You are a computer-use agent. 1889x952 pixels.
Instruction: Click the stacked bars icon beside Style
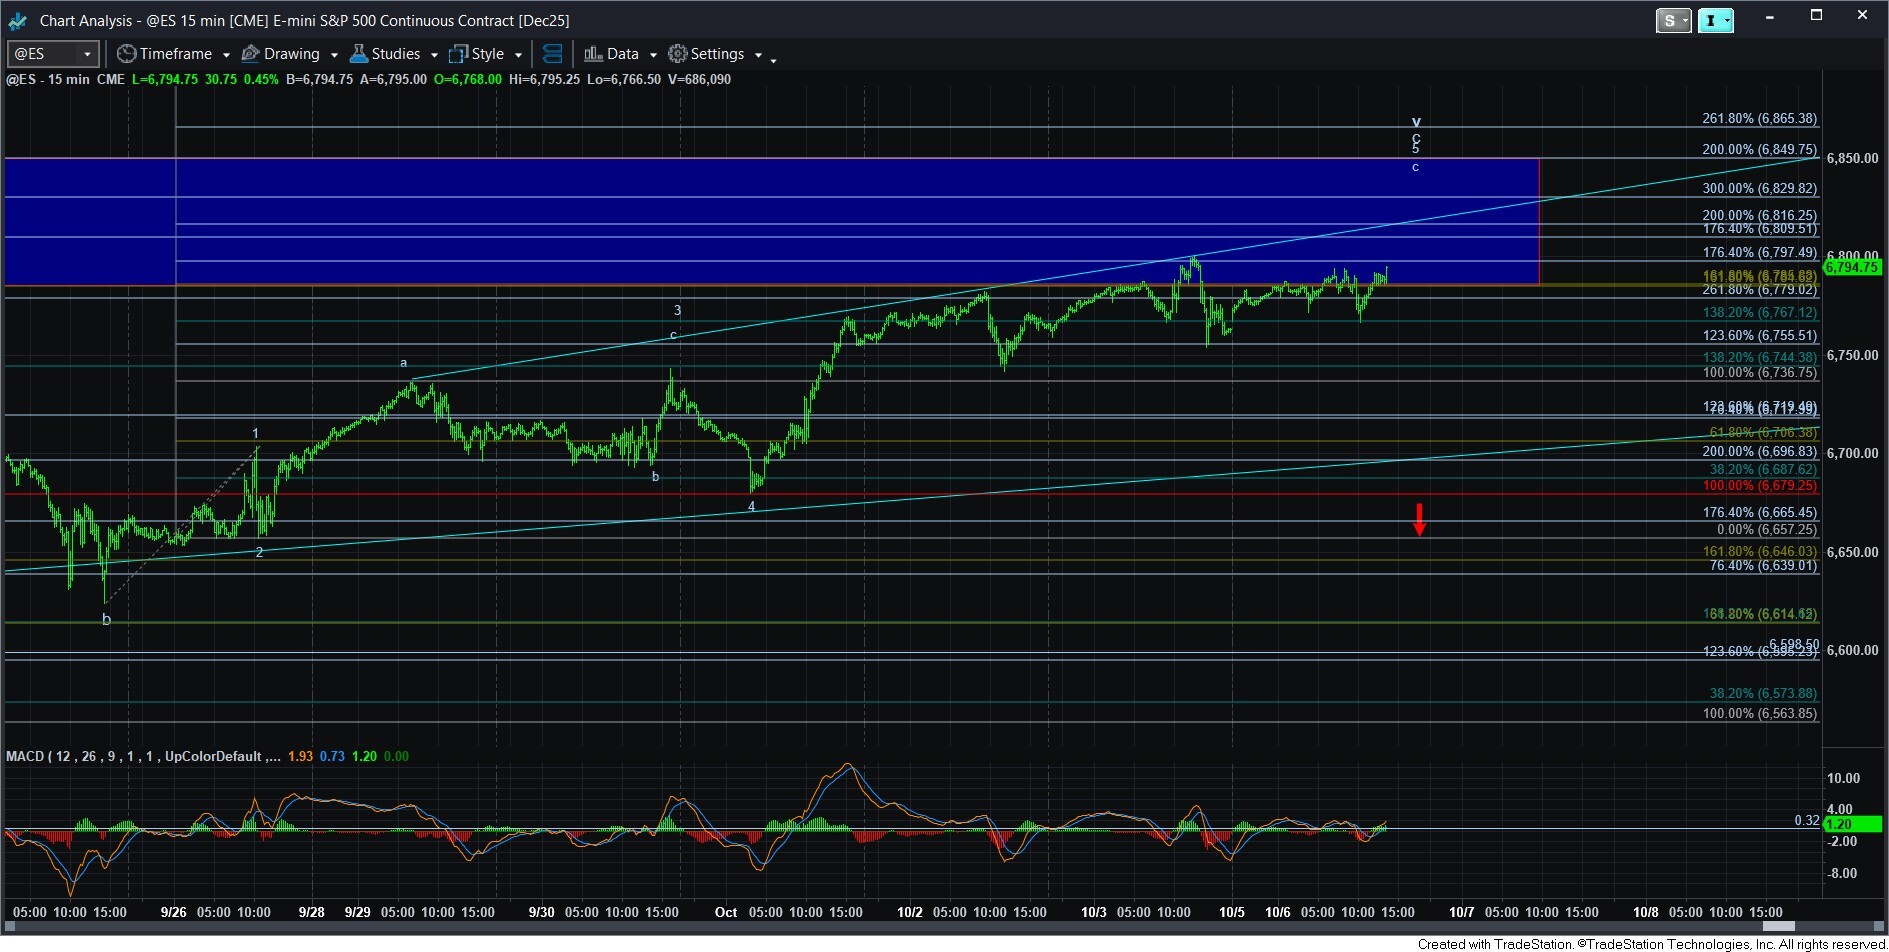[x=552, y=54]
